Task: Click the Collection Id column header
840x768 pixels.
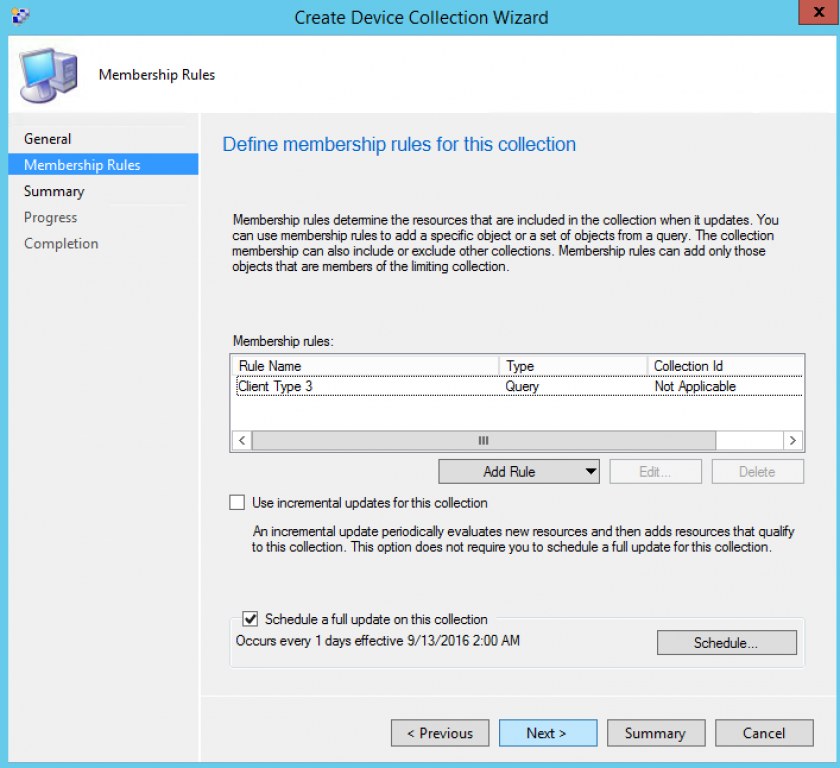Action: point(691,366)
